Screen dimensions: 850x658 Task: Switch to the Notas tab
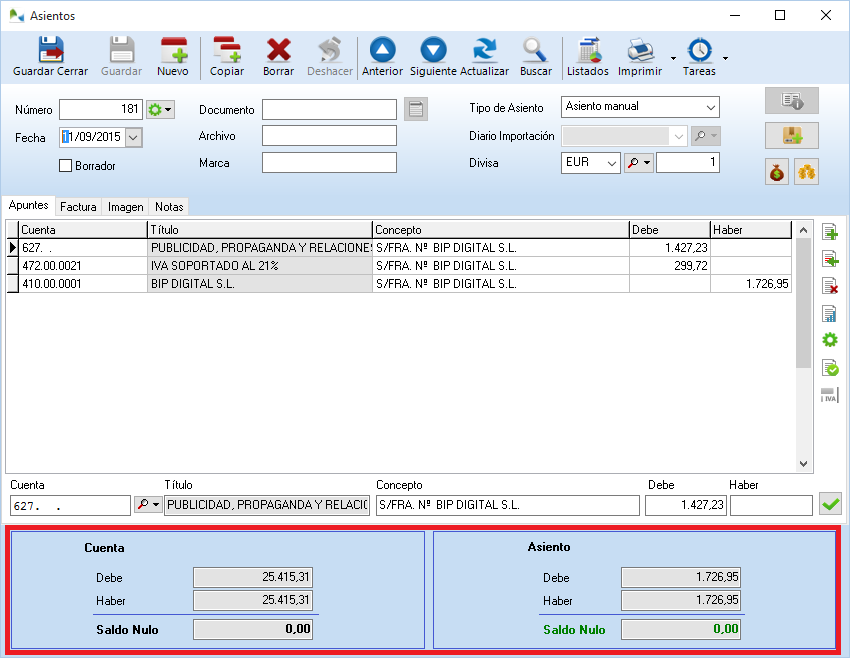tap(169, 207)
